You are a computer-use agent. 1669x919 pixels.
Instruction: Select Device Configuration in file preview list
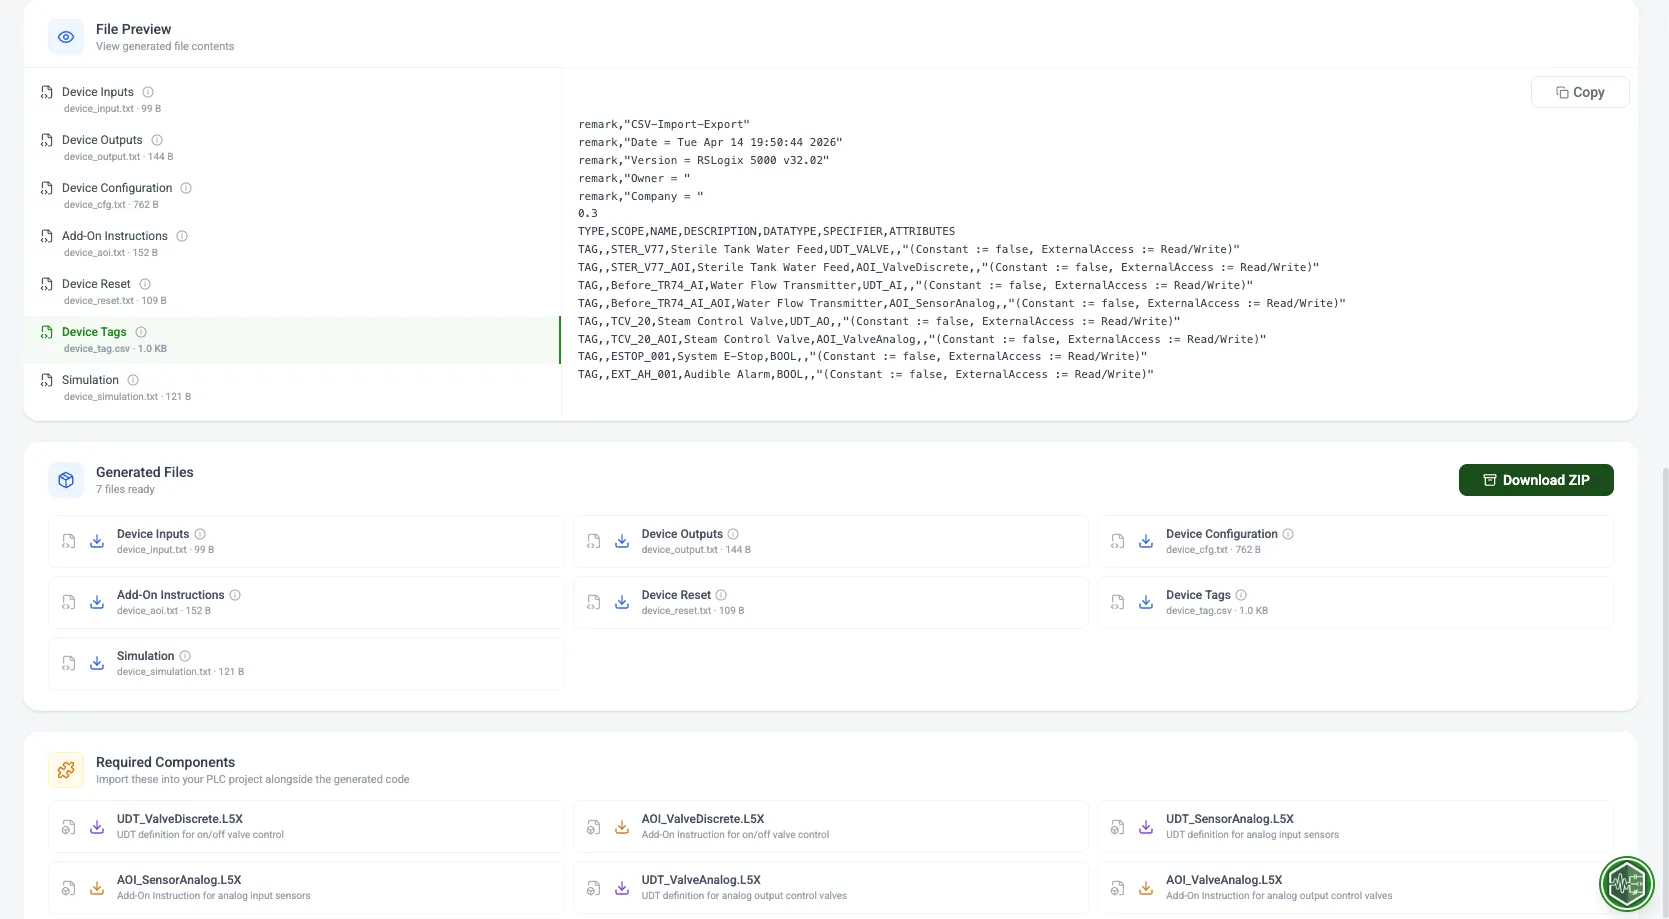[292, 196]
